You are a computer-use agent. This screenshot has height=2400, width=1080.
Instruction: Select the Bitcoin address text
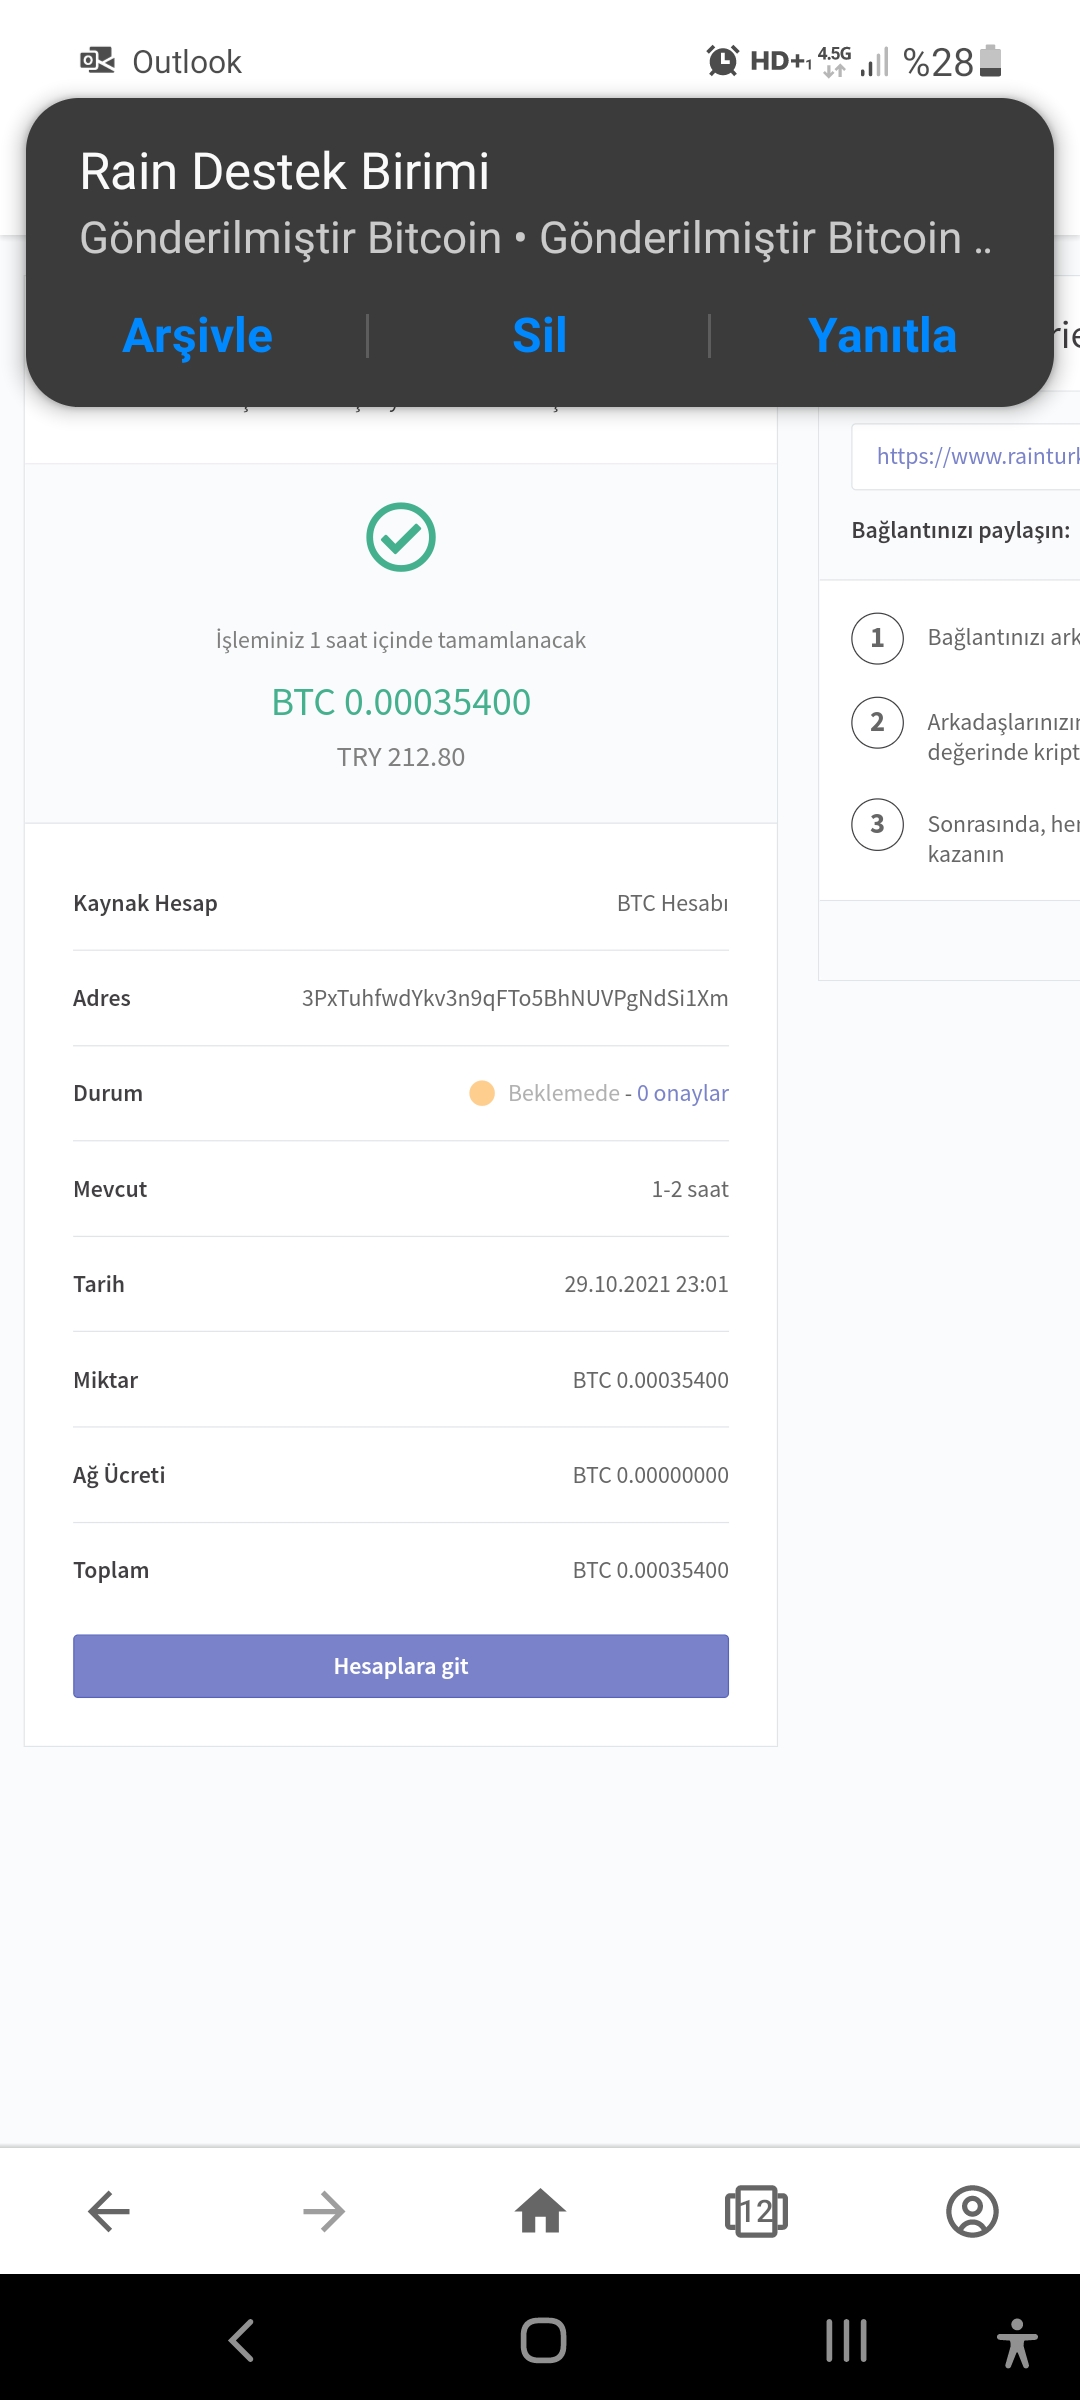pyautogui.click(x=515, y=998)
